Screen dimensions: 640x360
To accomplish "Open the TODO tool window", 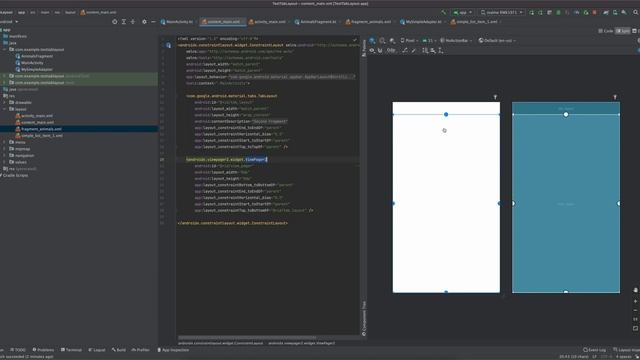I will pyautogui.click(x=18, y=350).
